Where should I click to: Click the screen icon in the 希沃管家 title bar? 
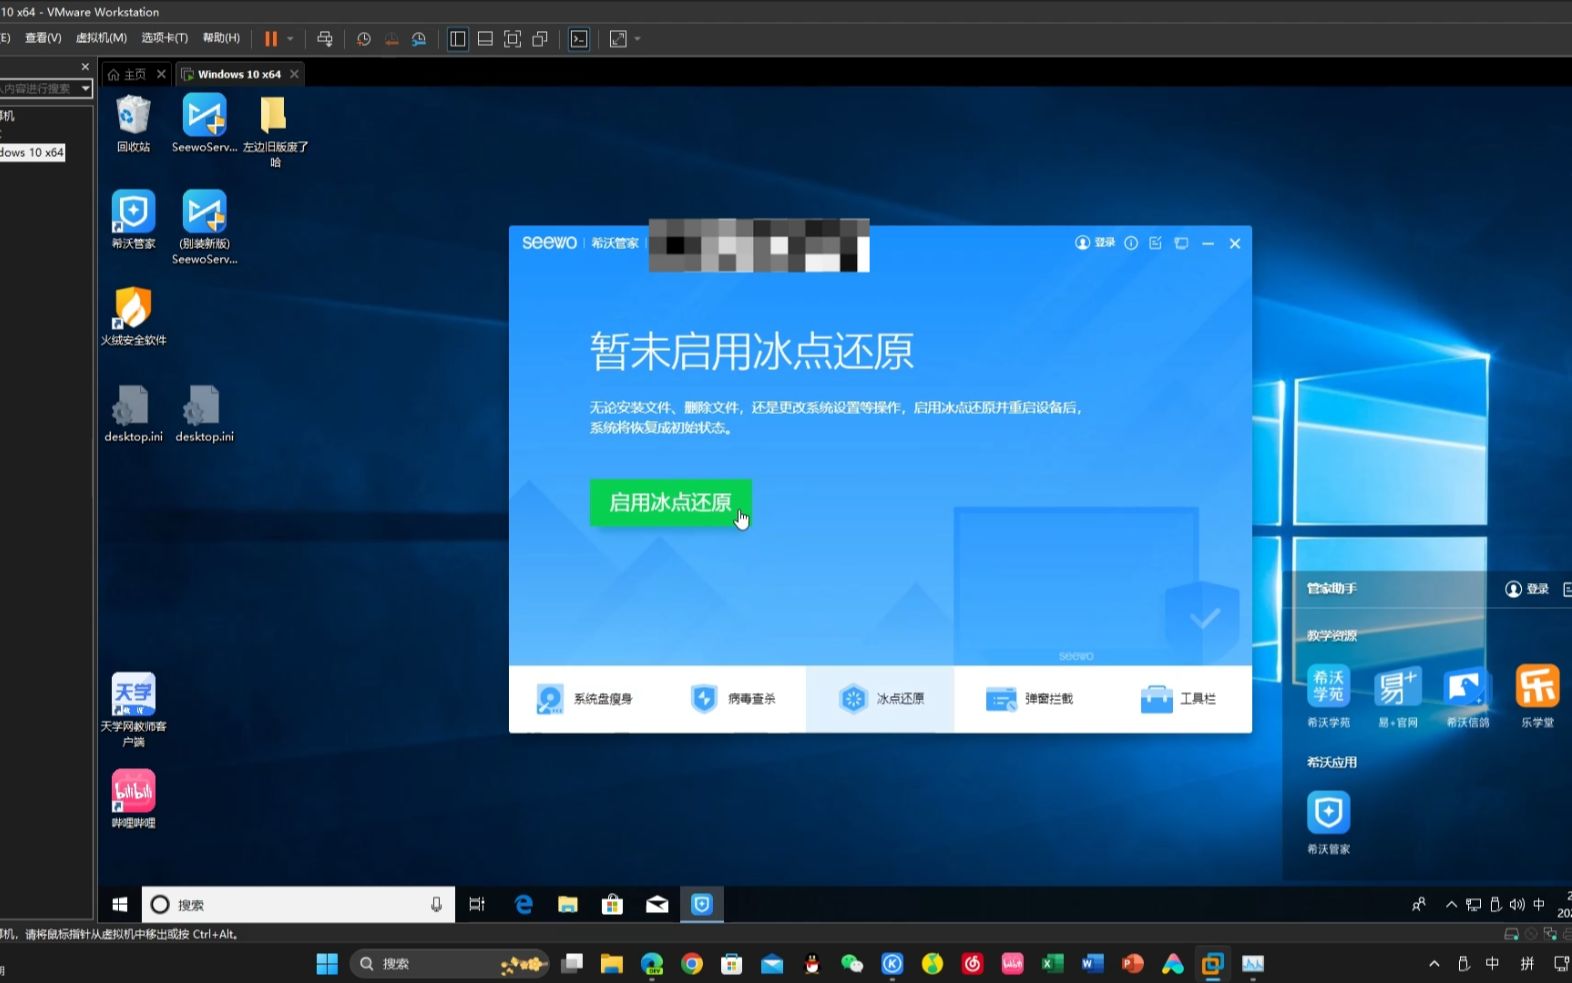1181,243
